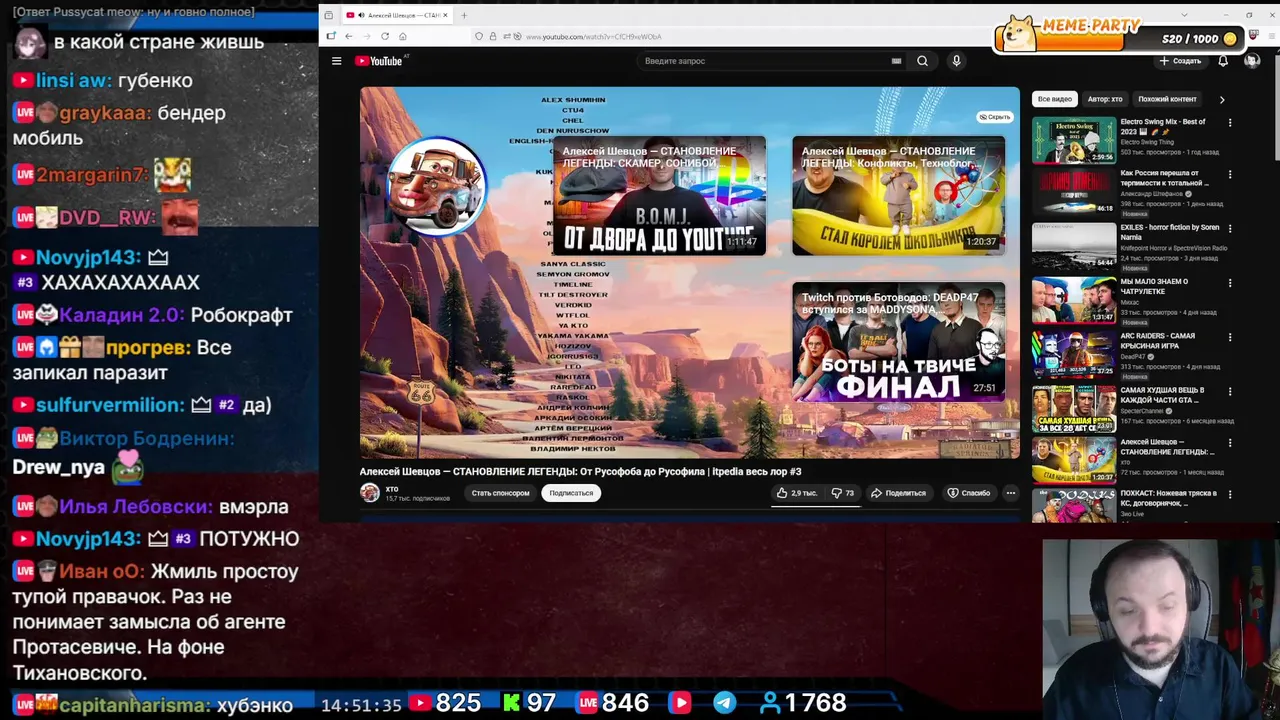Click chat username capitanharisma
Viewport: 1280px width, 720px height.
[135, 705]
